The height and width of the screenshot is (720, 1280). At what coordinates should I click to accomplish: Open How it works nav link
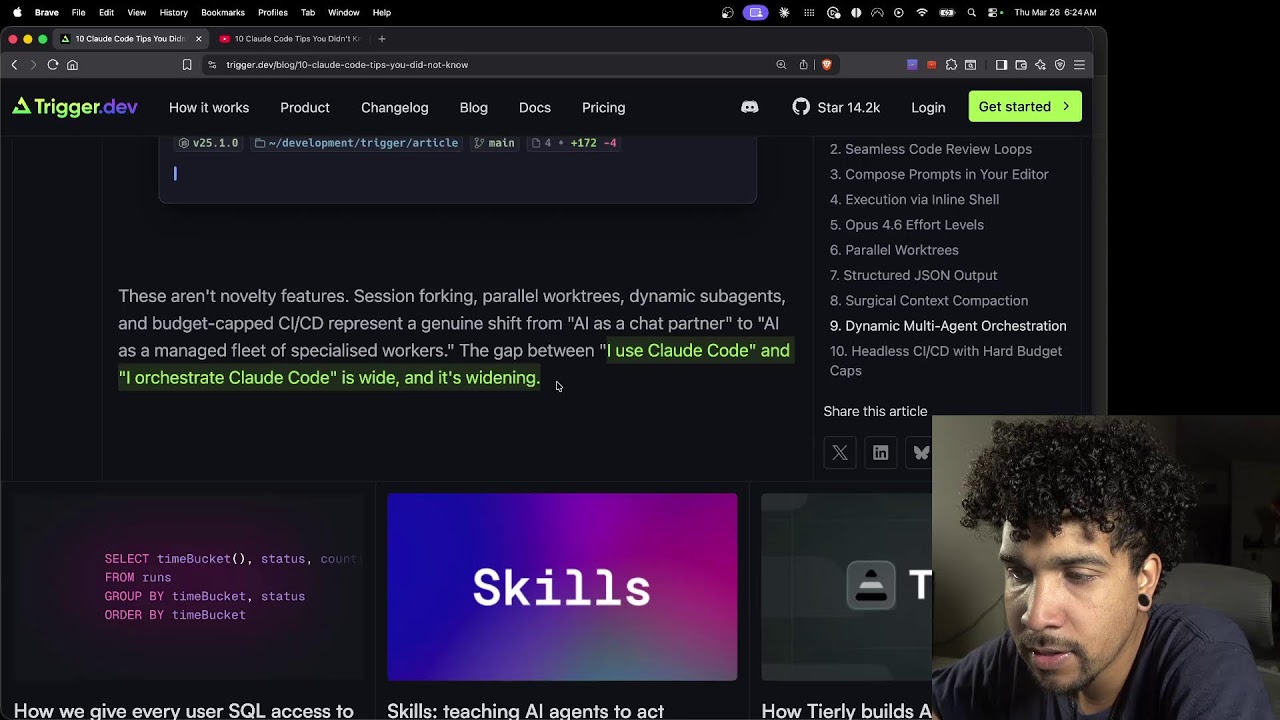click(209, 107)
